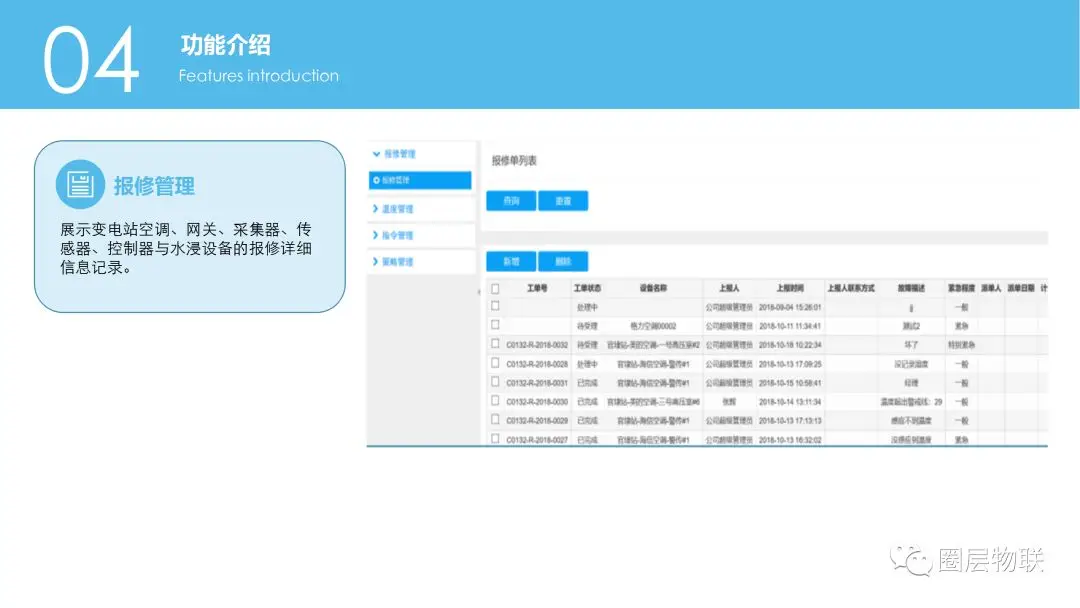Click the 派单日期 column header
Screen dimensions: 1080x608
(1021, 289)
